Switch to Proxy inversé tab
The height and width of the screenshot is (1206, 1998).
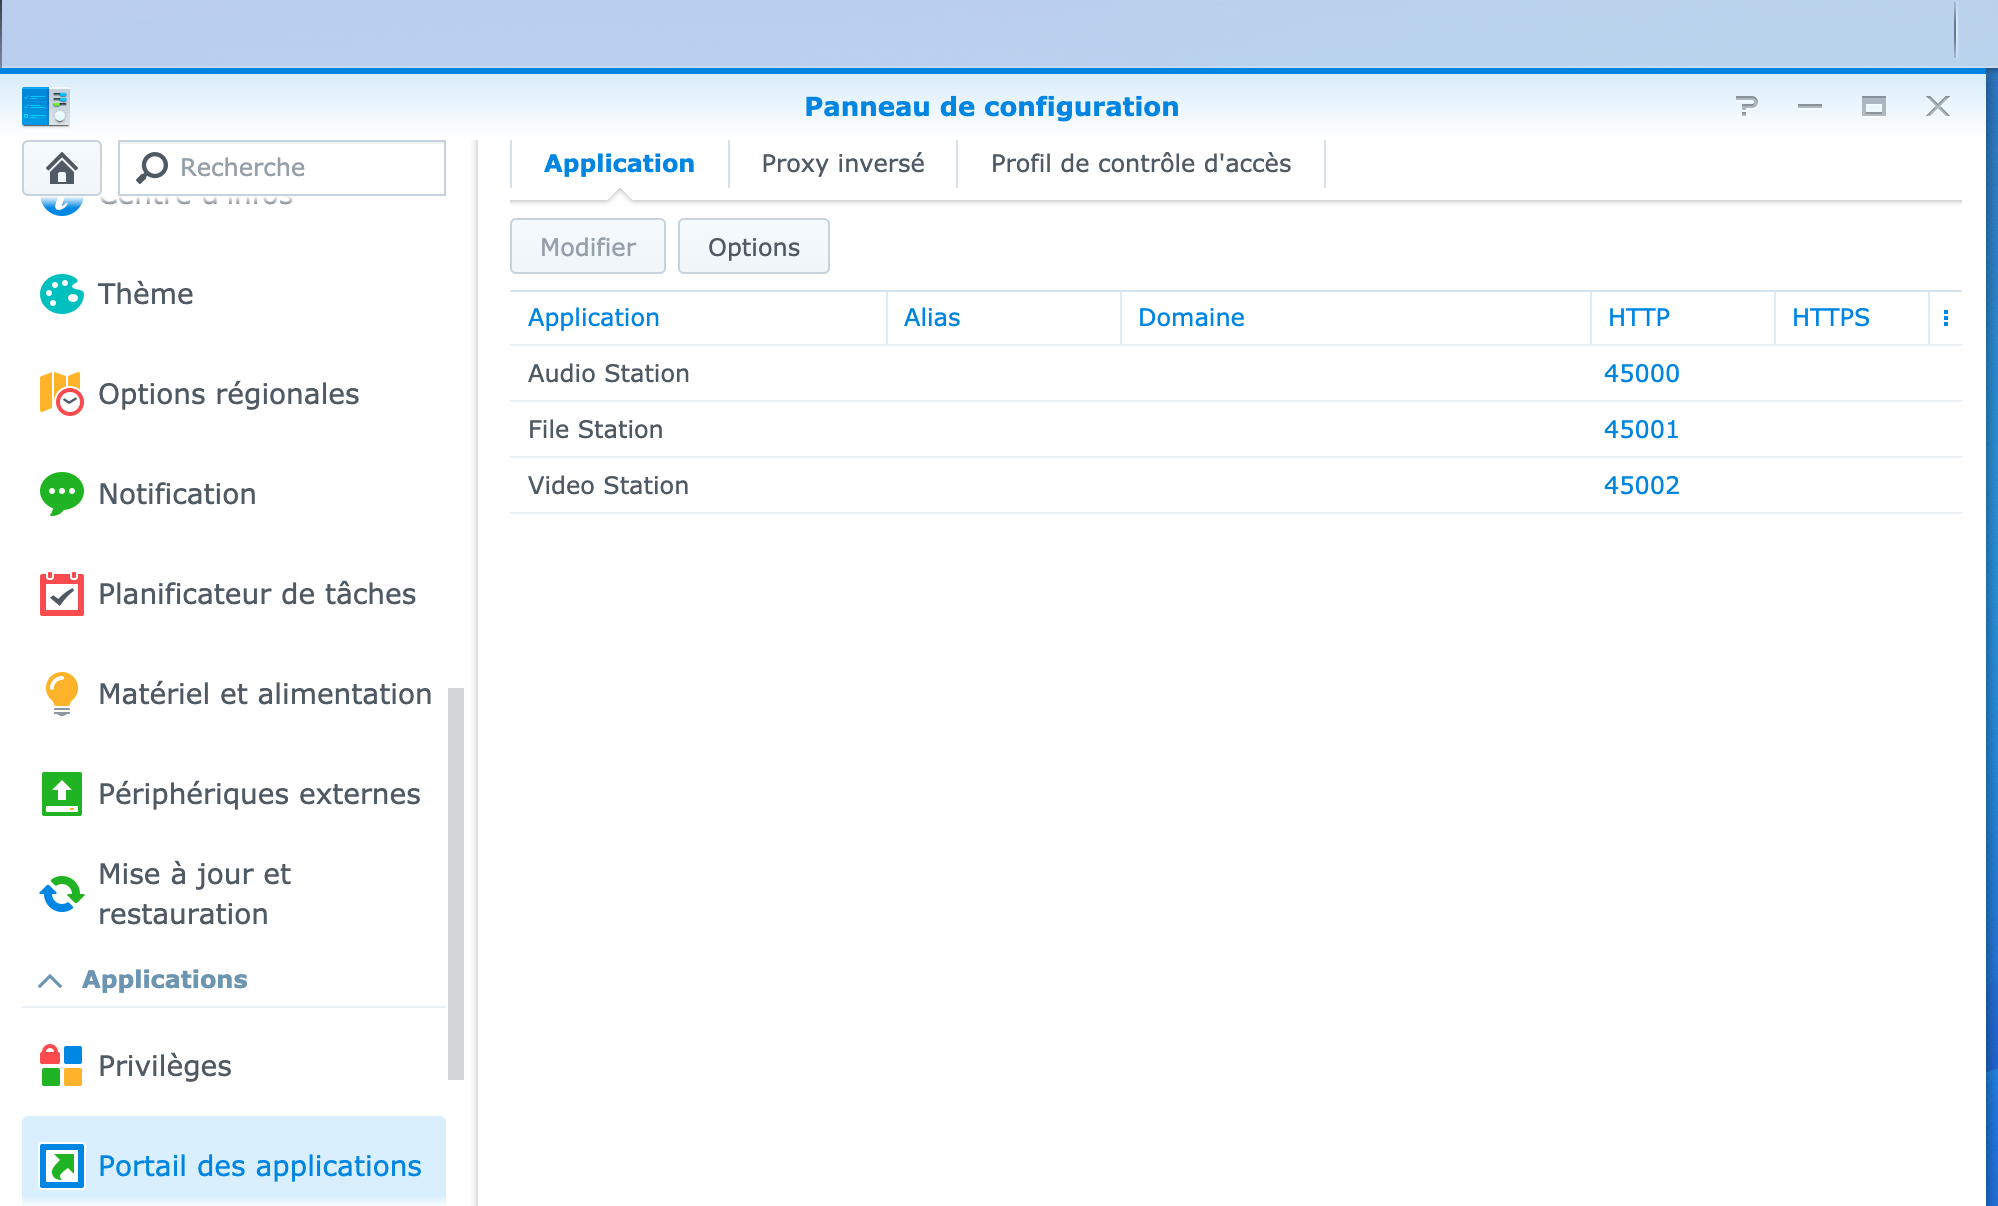[843, 164]
